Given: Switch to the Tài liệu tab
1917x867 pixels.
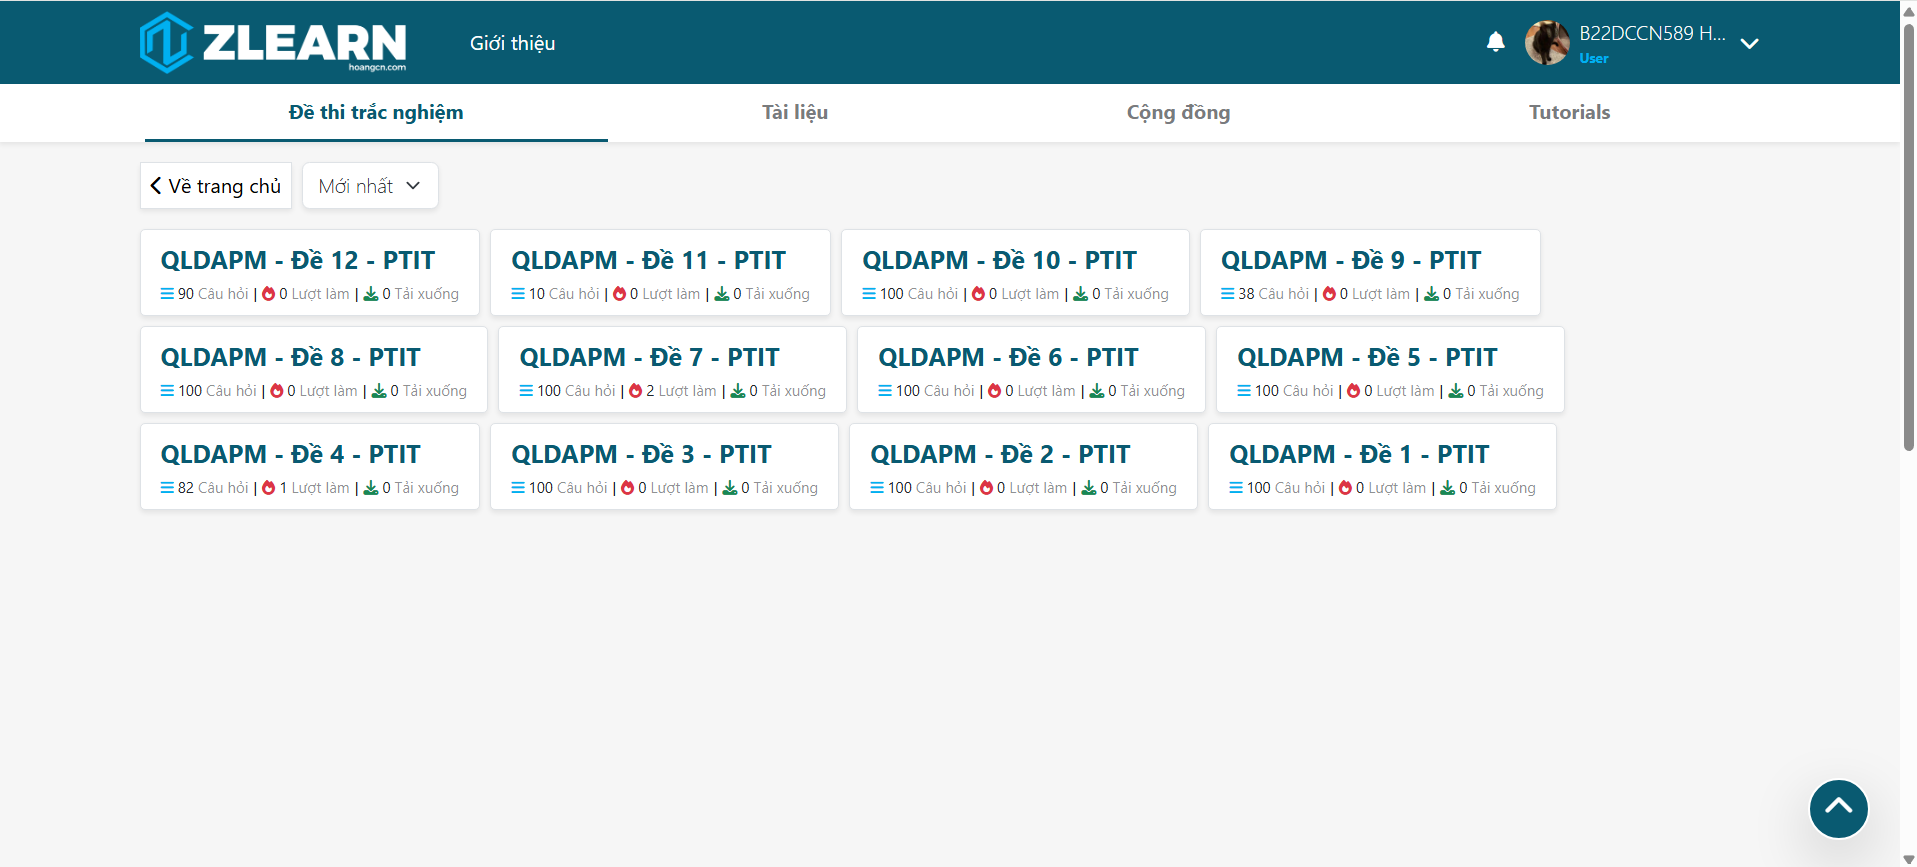Looking at the screenshot, I should (x=794, y=112).
